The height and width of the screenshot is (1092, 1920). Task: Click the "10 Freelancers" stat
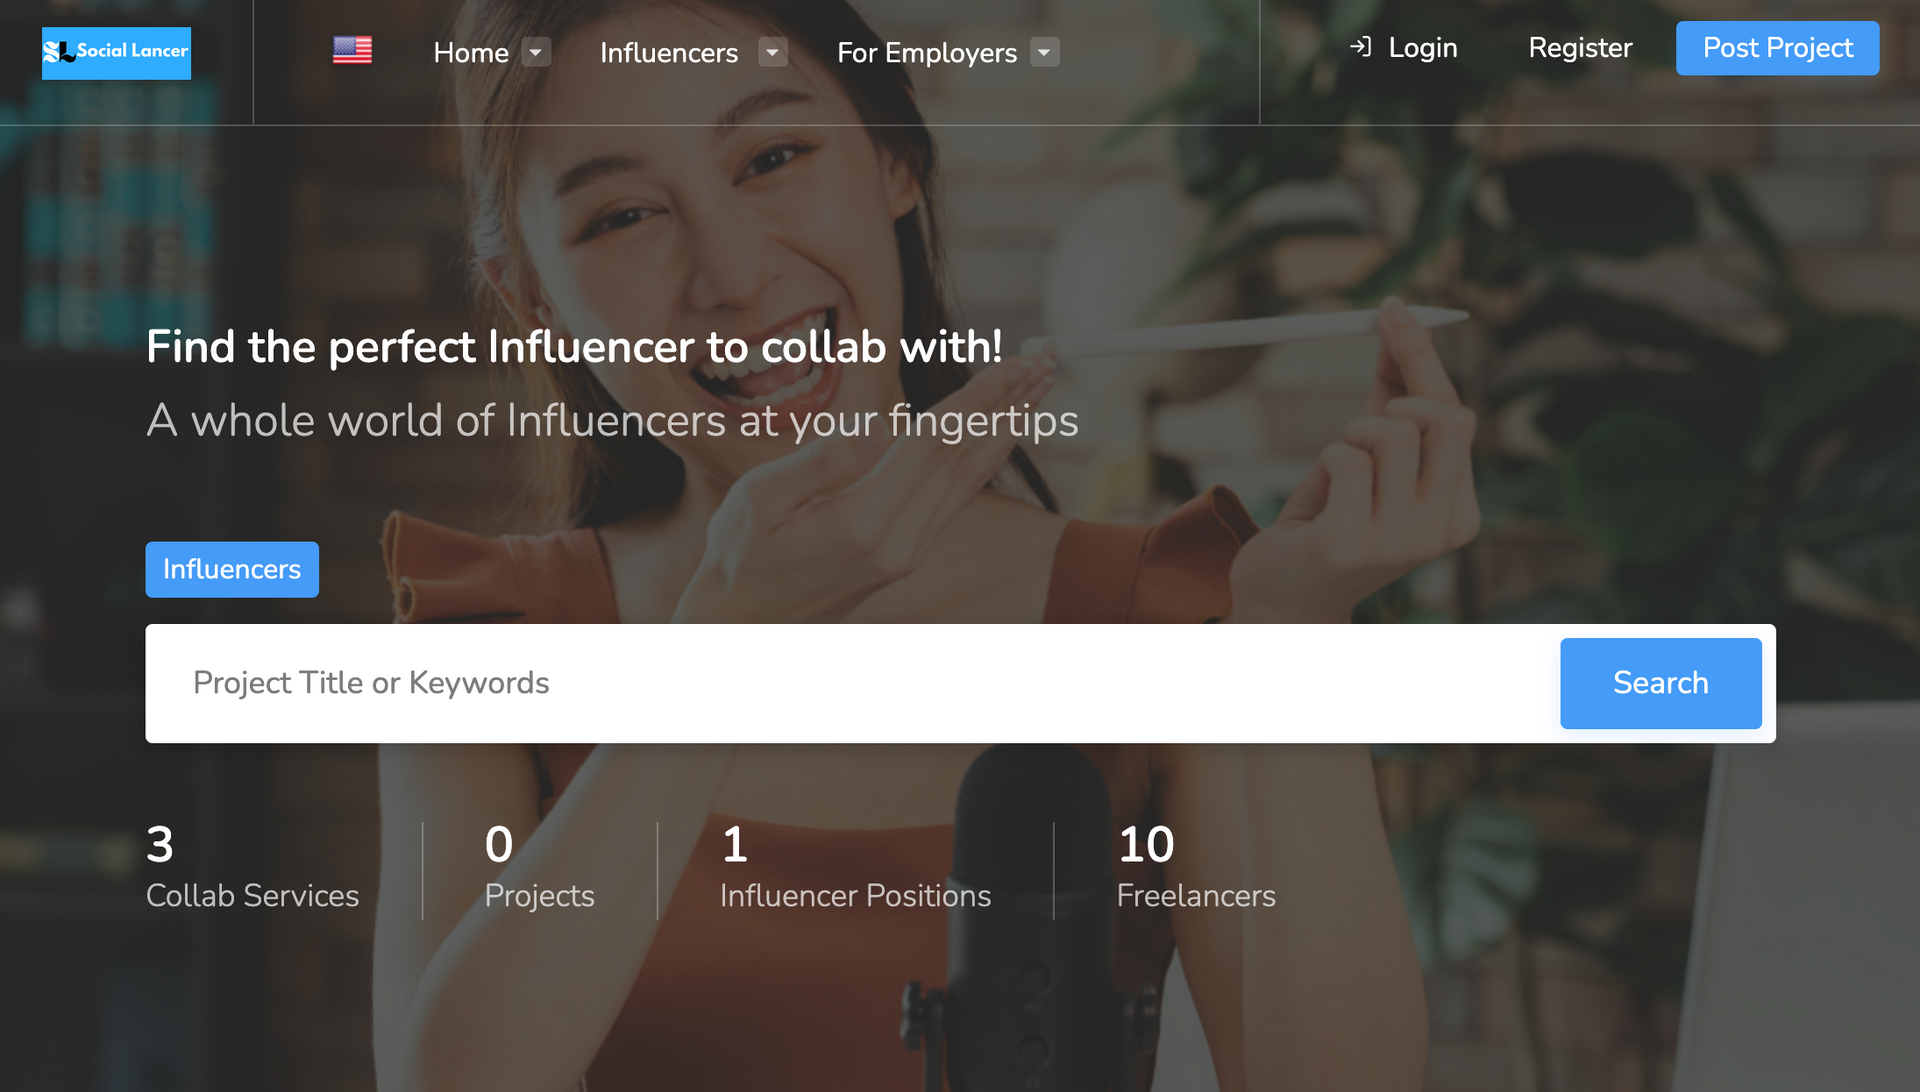tap(1196, 866)
